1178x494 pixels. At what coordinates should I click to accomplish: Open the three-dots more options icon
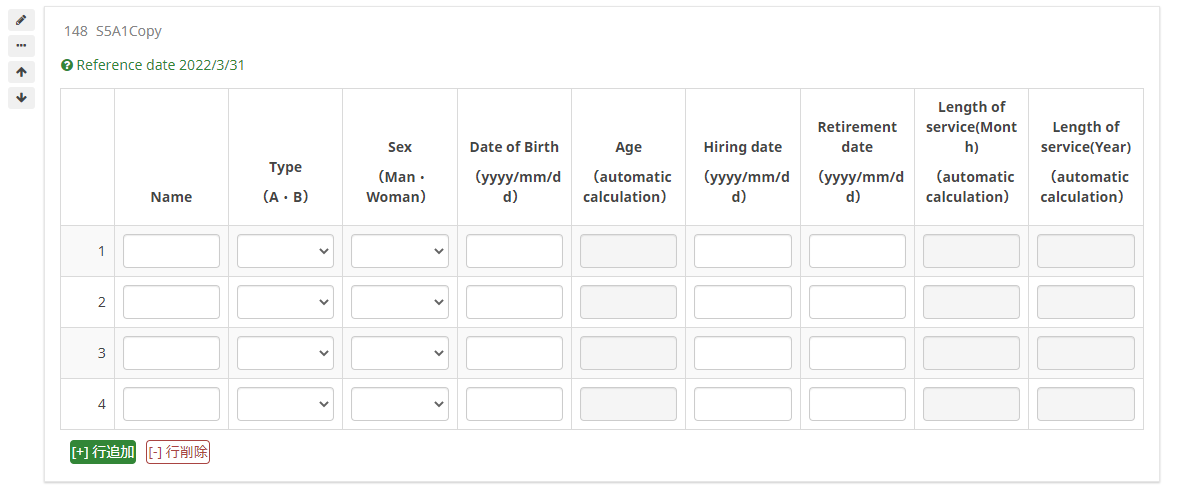[21, 46]
